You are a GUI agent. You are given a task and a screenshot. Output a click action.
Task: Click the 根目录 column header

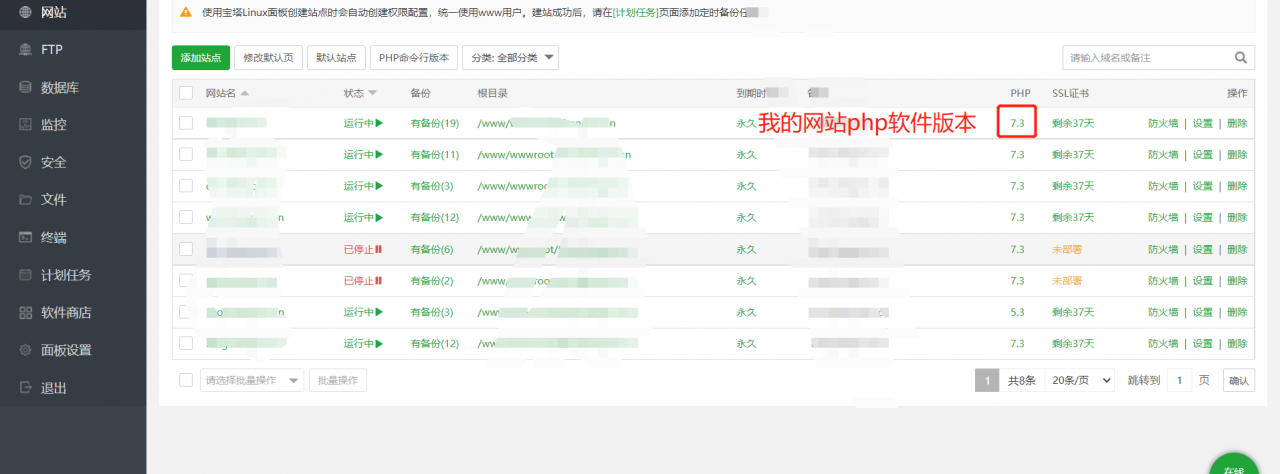(x=493, y=93)
